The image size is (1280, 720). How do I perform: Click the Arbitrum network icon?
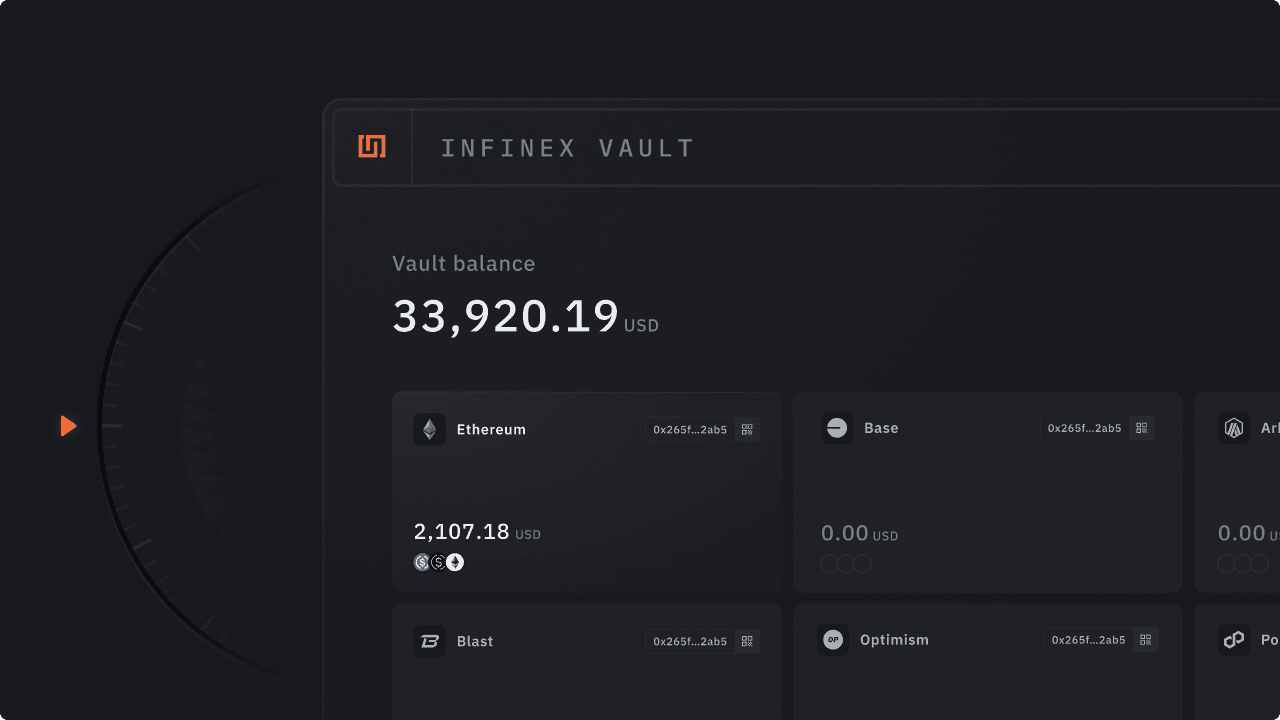coord(1234,428)
